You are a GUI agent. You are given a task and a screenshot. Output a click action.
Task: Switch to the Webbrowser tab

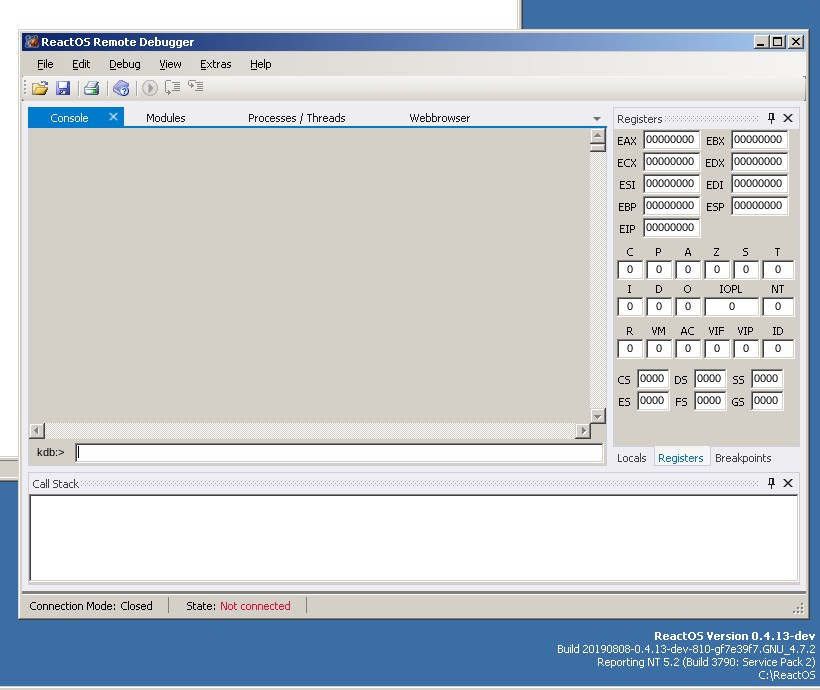point(439,118)
